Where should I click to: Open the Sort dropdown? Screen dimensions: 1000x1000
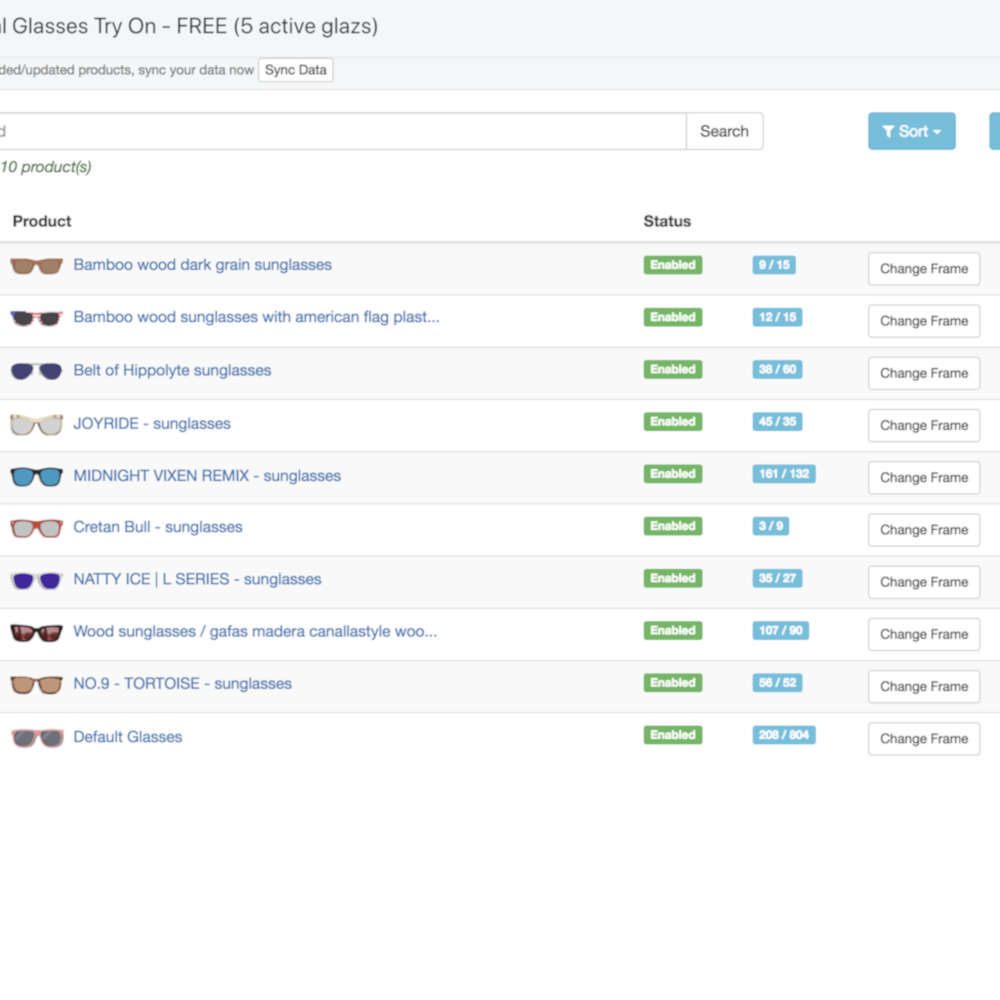tap(911, 131)
